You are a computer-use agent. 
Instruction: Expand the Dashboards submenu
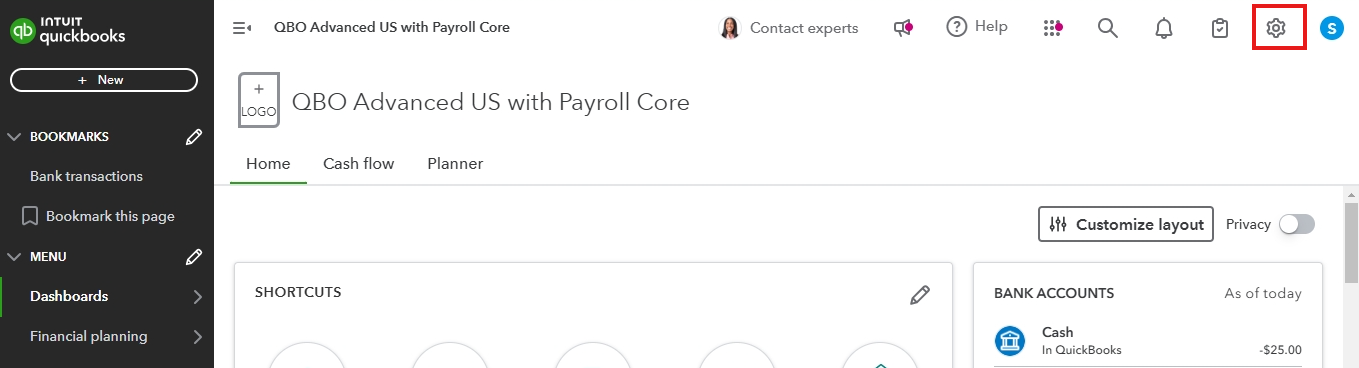coord(197,296)
